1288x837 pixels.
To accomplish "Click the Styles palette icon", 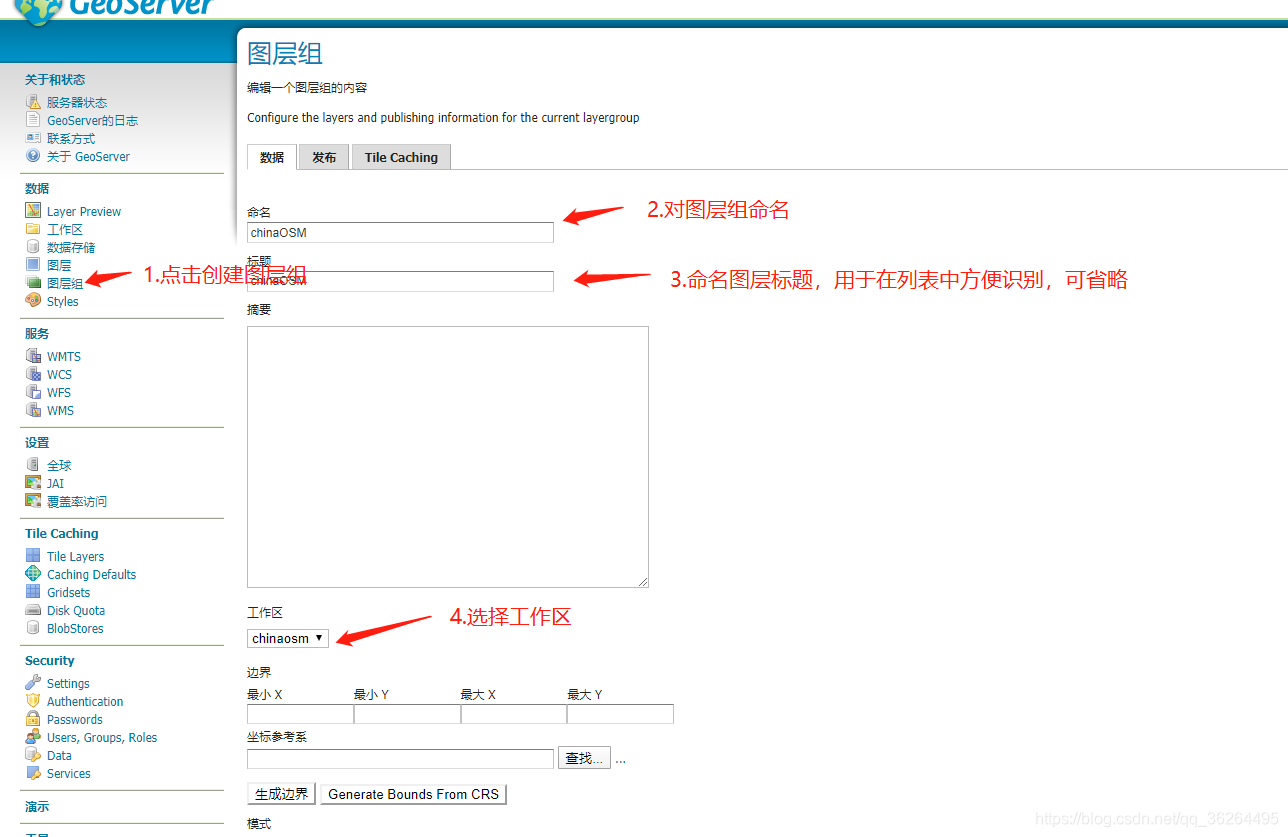I will click(x=33, y=301).
